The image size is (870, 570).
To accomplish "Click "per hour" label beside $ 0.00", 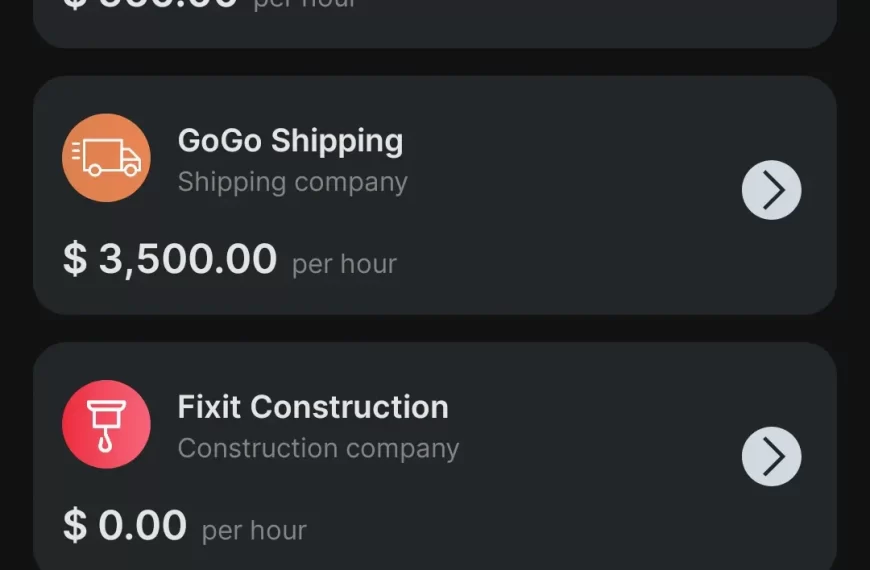I will [254, 530].
